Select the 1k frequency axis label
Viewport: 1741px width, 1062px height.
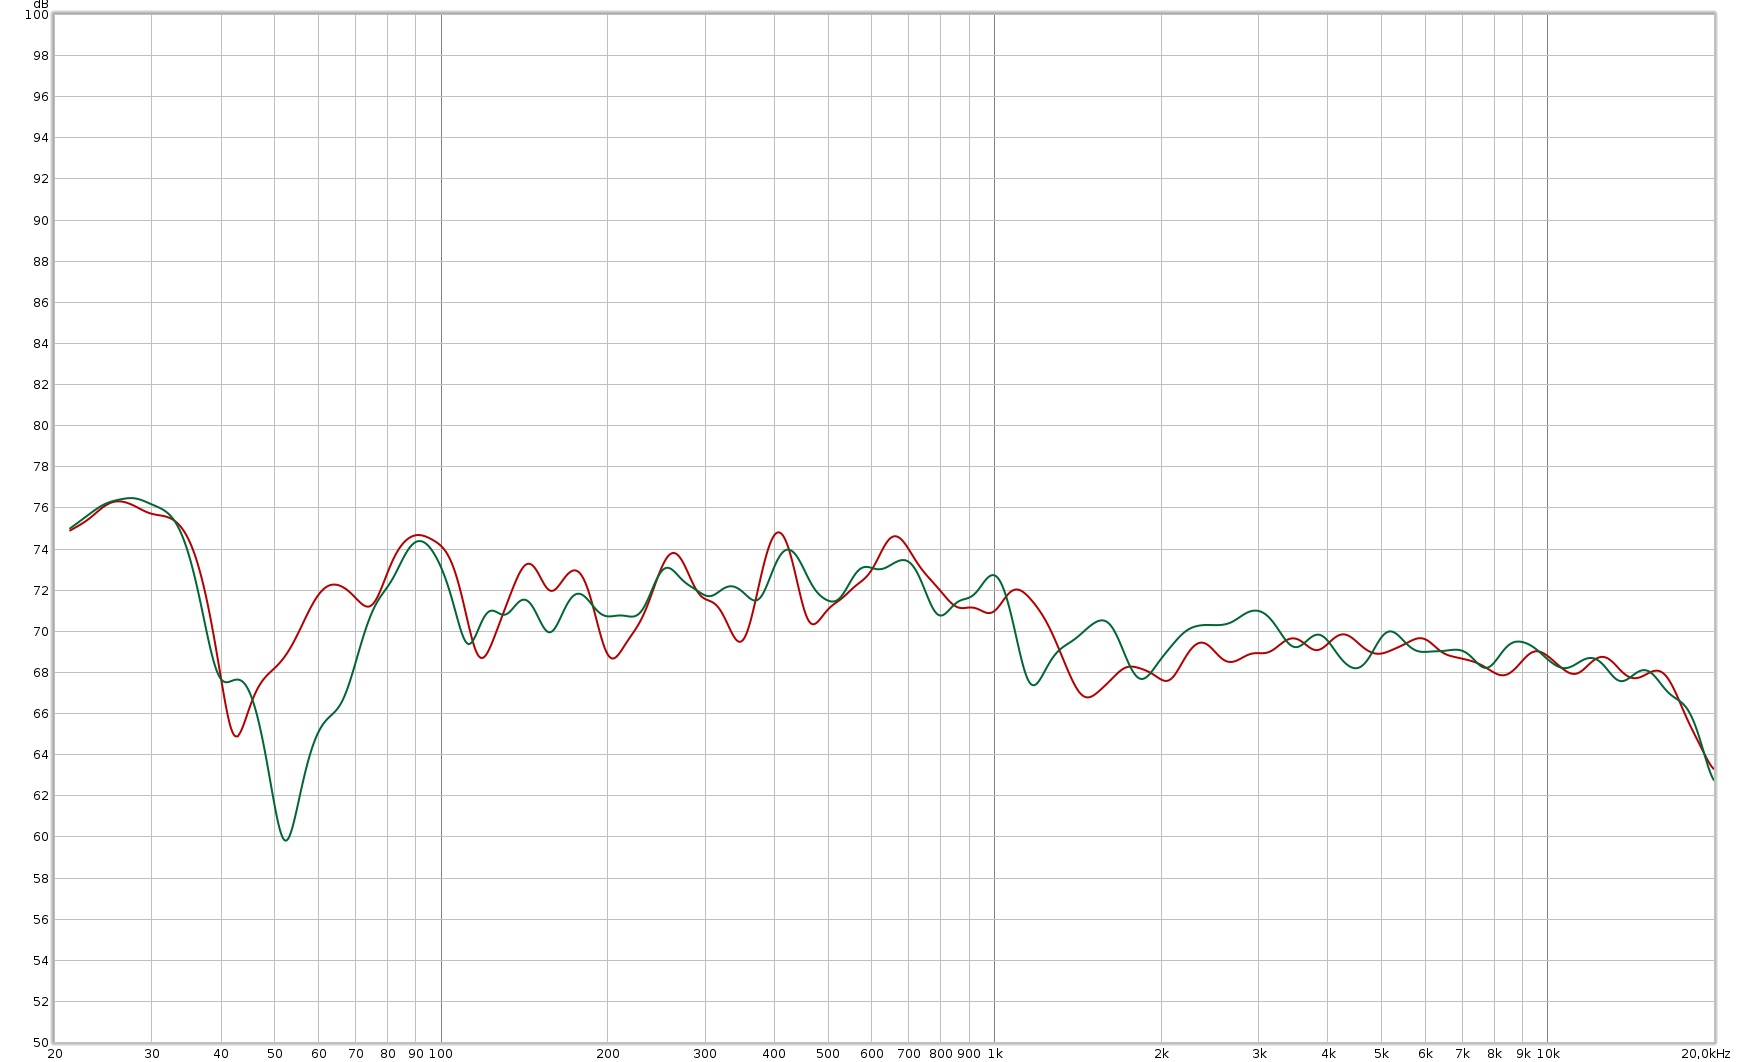995,1054
